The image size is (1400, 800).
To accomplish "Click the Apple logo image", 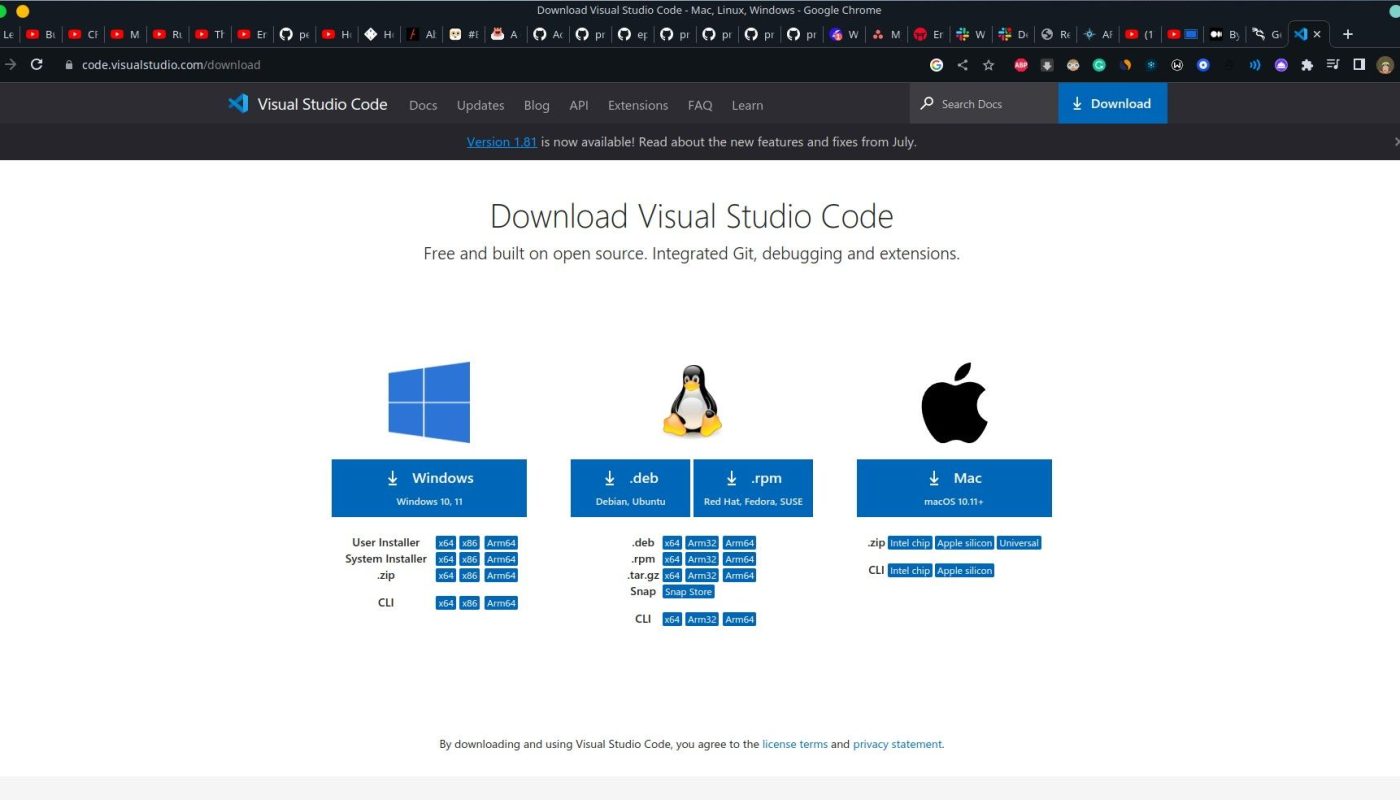I will pyautogui.click(x=954, y=403).
